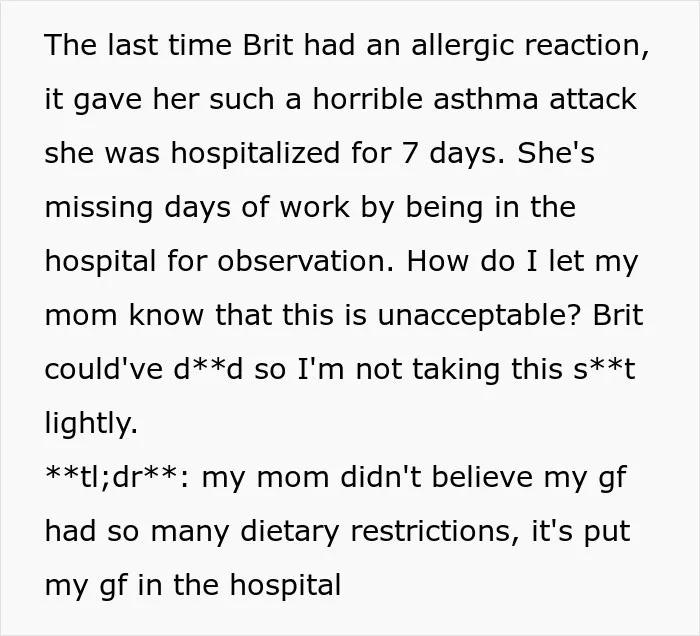Click the "**tl;dr**" marker text
700x636 pixels.
coord(113,477)
